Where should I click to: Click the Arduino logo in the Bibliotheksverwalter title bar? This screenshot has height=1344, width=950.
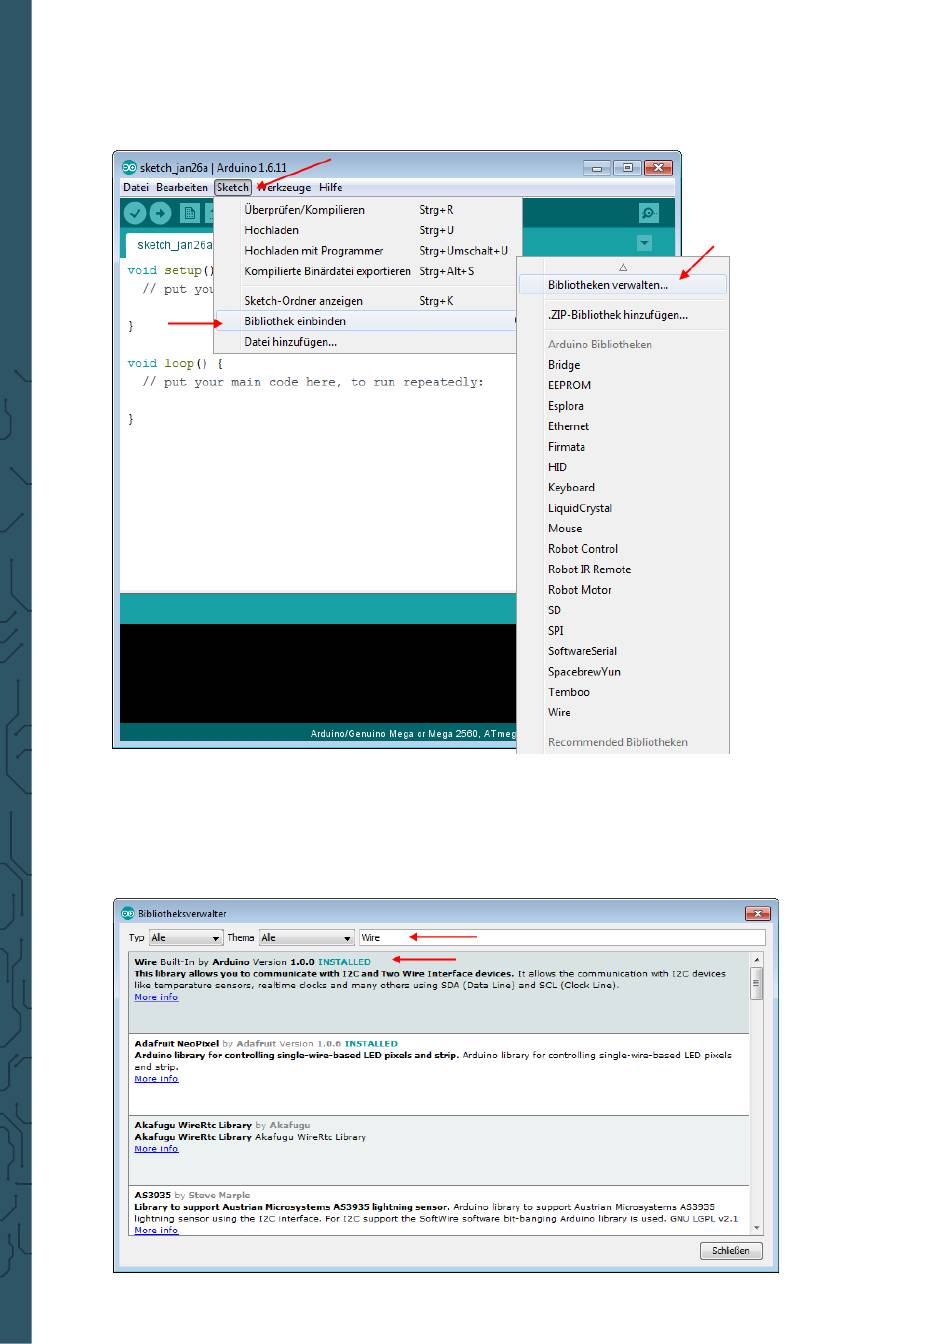[x=127, y=913]
